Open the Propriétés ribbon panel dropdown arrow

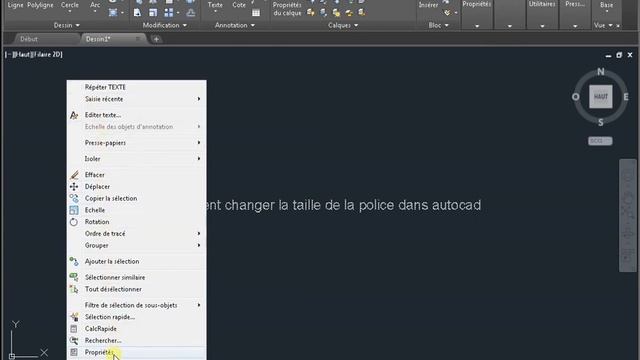pos(477,26)
